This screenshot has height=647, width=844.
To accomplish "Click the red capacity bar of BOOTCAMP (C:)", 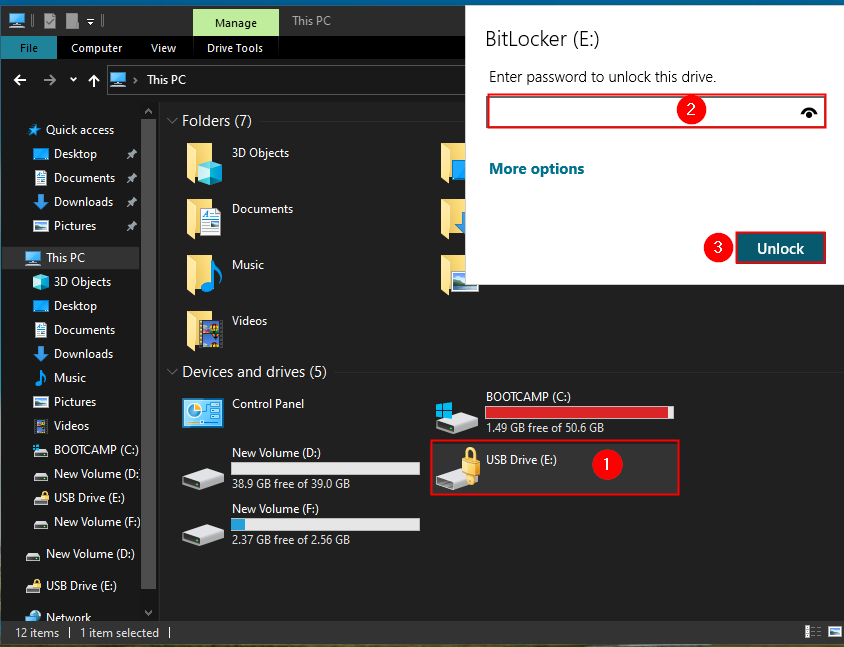I will click(578, 411).
